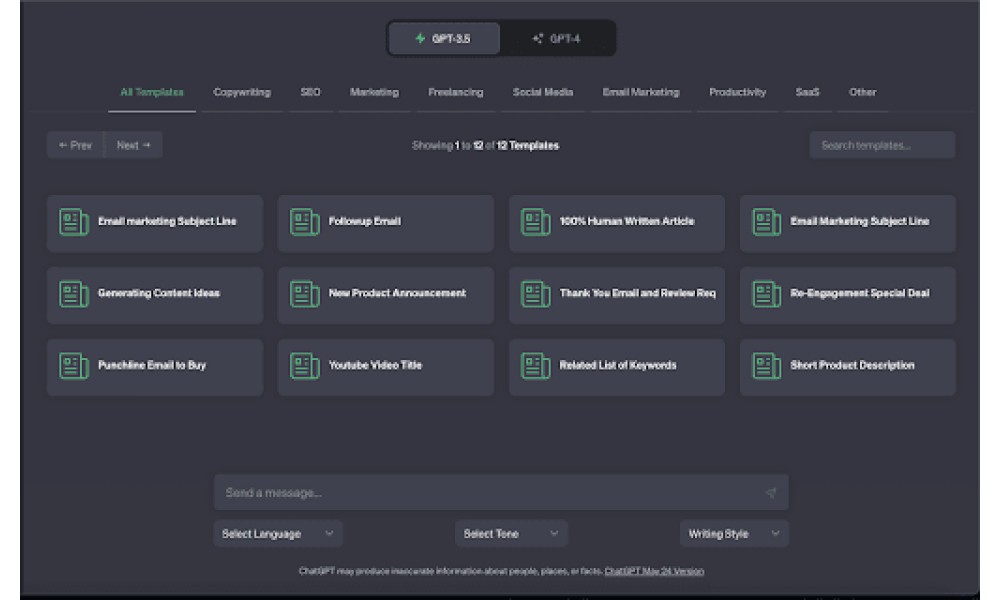
Task: Click the Next page button
Action: (x=133, y=145)
